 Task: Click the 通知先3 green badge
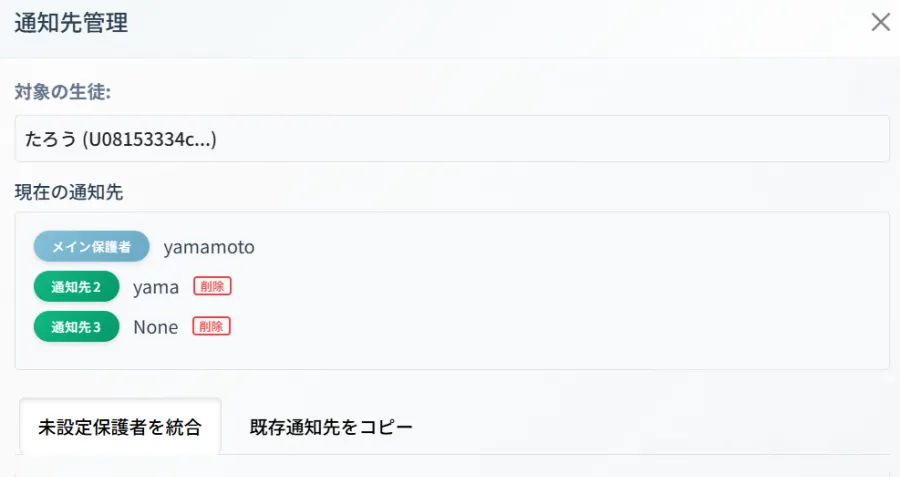(76, 327)
